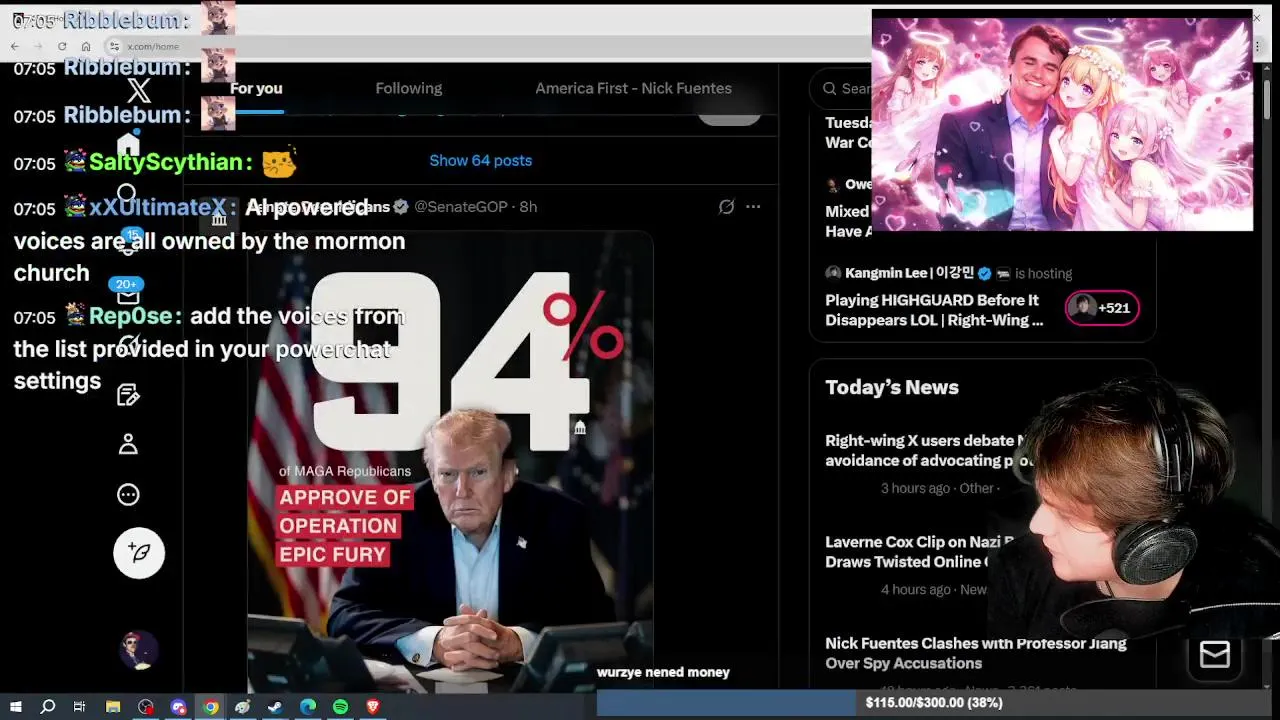Open File Explorer from the taskbar
The width and height of the screenshot is (1280, 720).
[x=113, y=707]
